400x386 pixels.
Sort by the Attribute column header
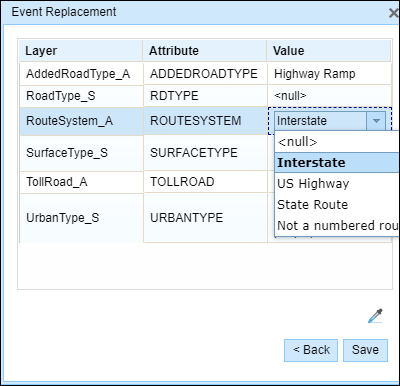click(205, 51)
